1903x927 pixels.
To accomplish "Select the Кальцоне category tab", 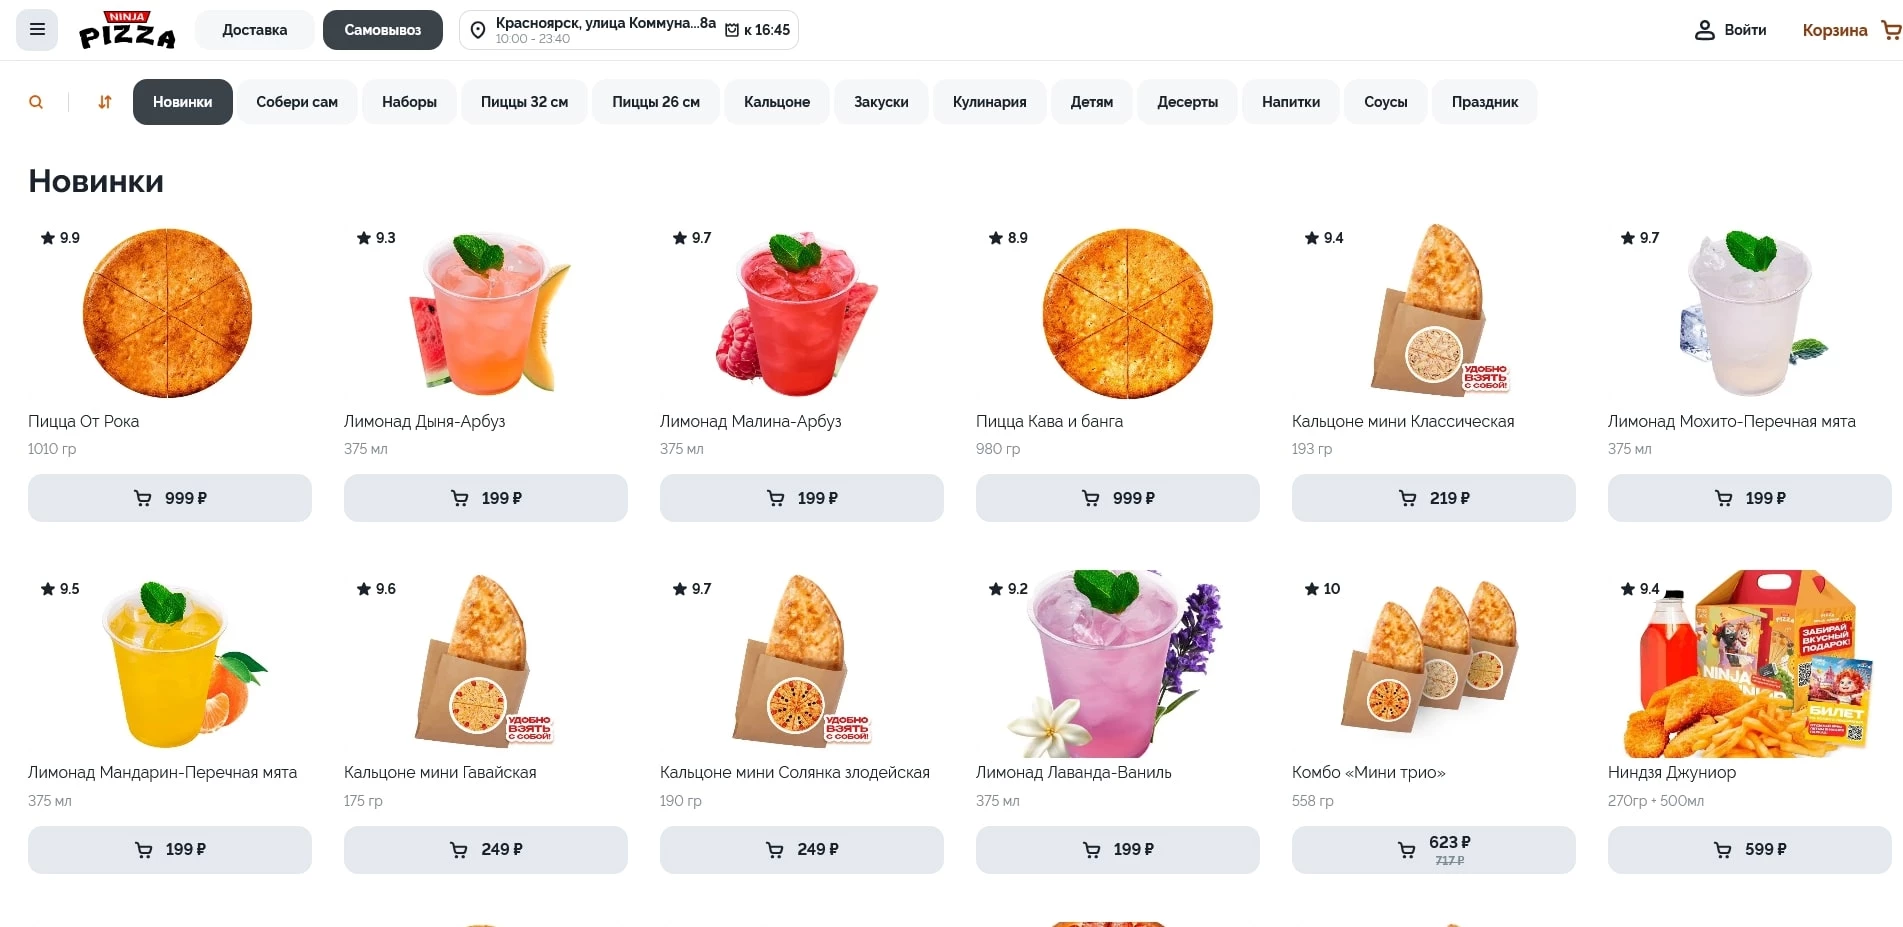I will (777, 102).
